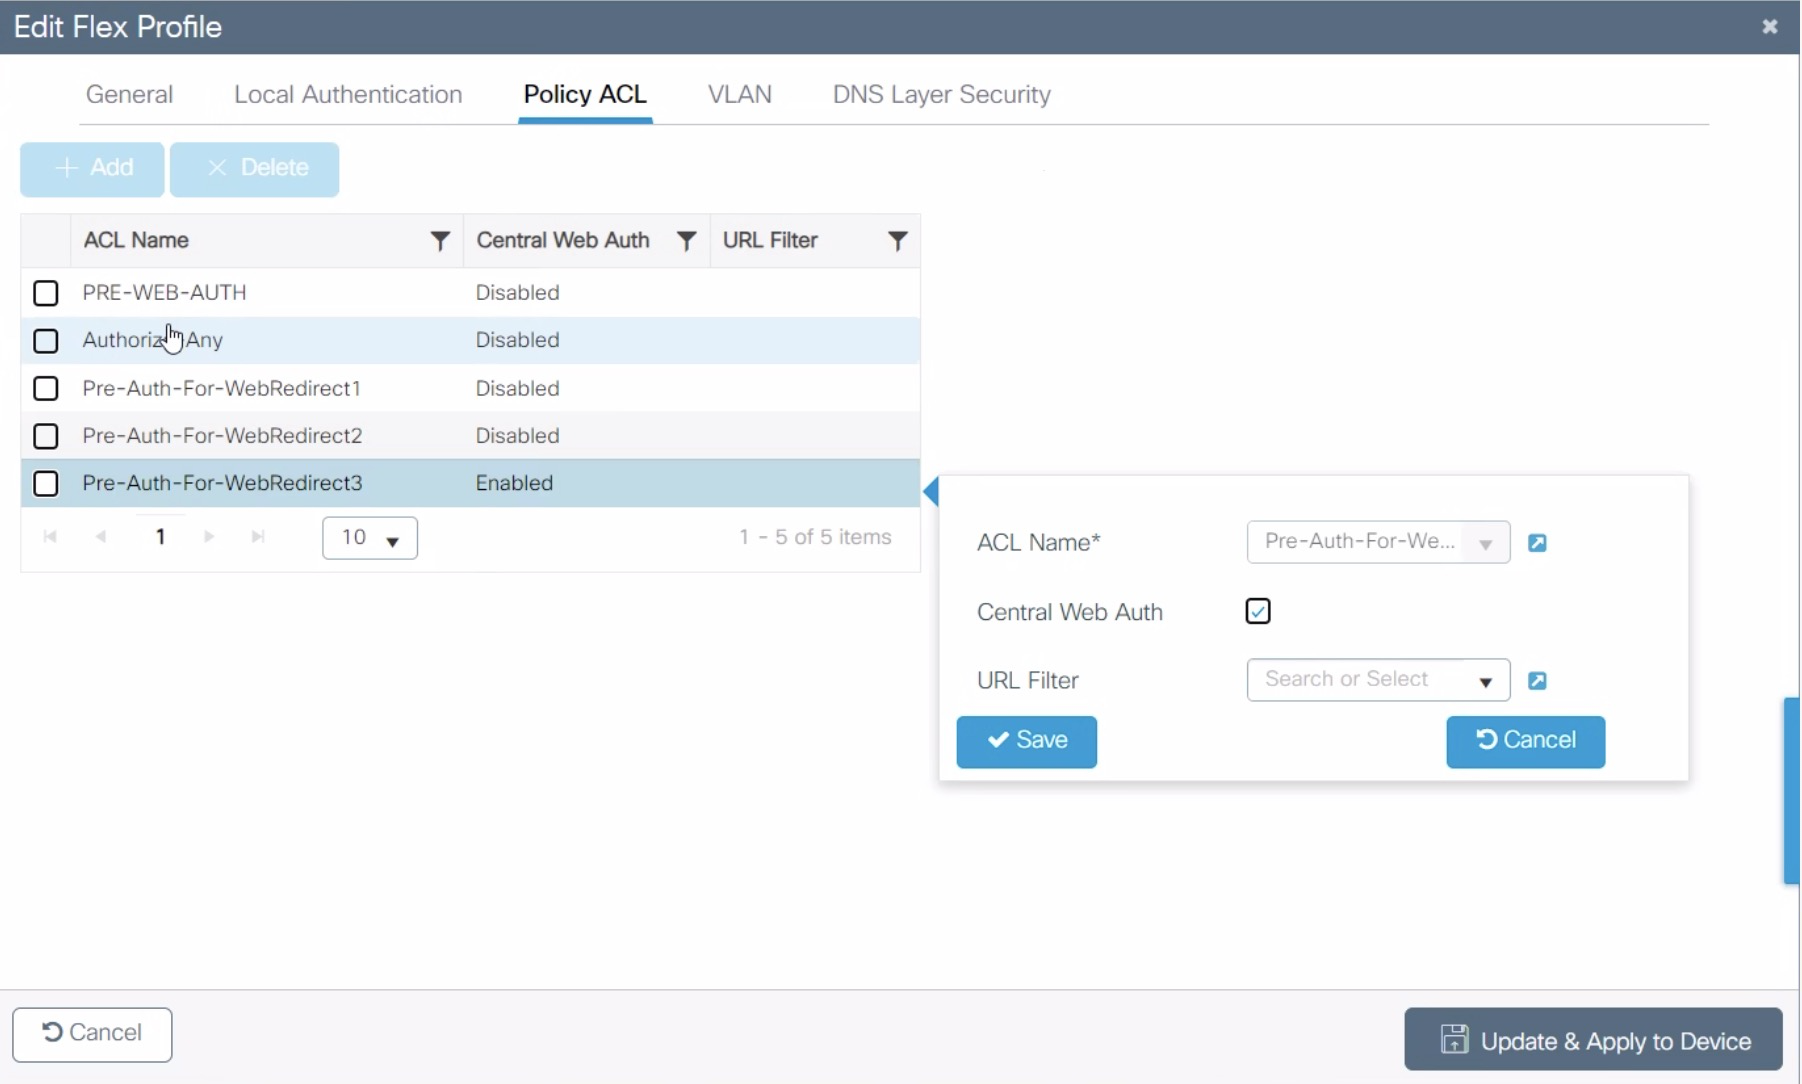The width and height of the screenshot is (1802, 1084).
Task: Uncheck the Central Web Auth checkbox
Action: pyautogui.click(x=1257, y=610)
